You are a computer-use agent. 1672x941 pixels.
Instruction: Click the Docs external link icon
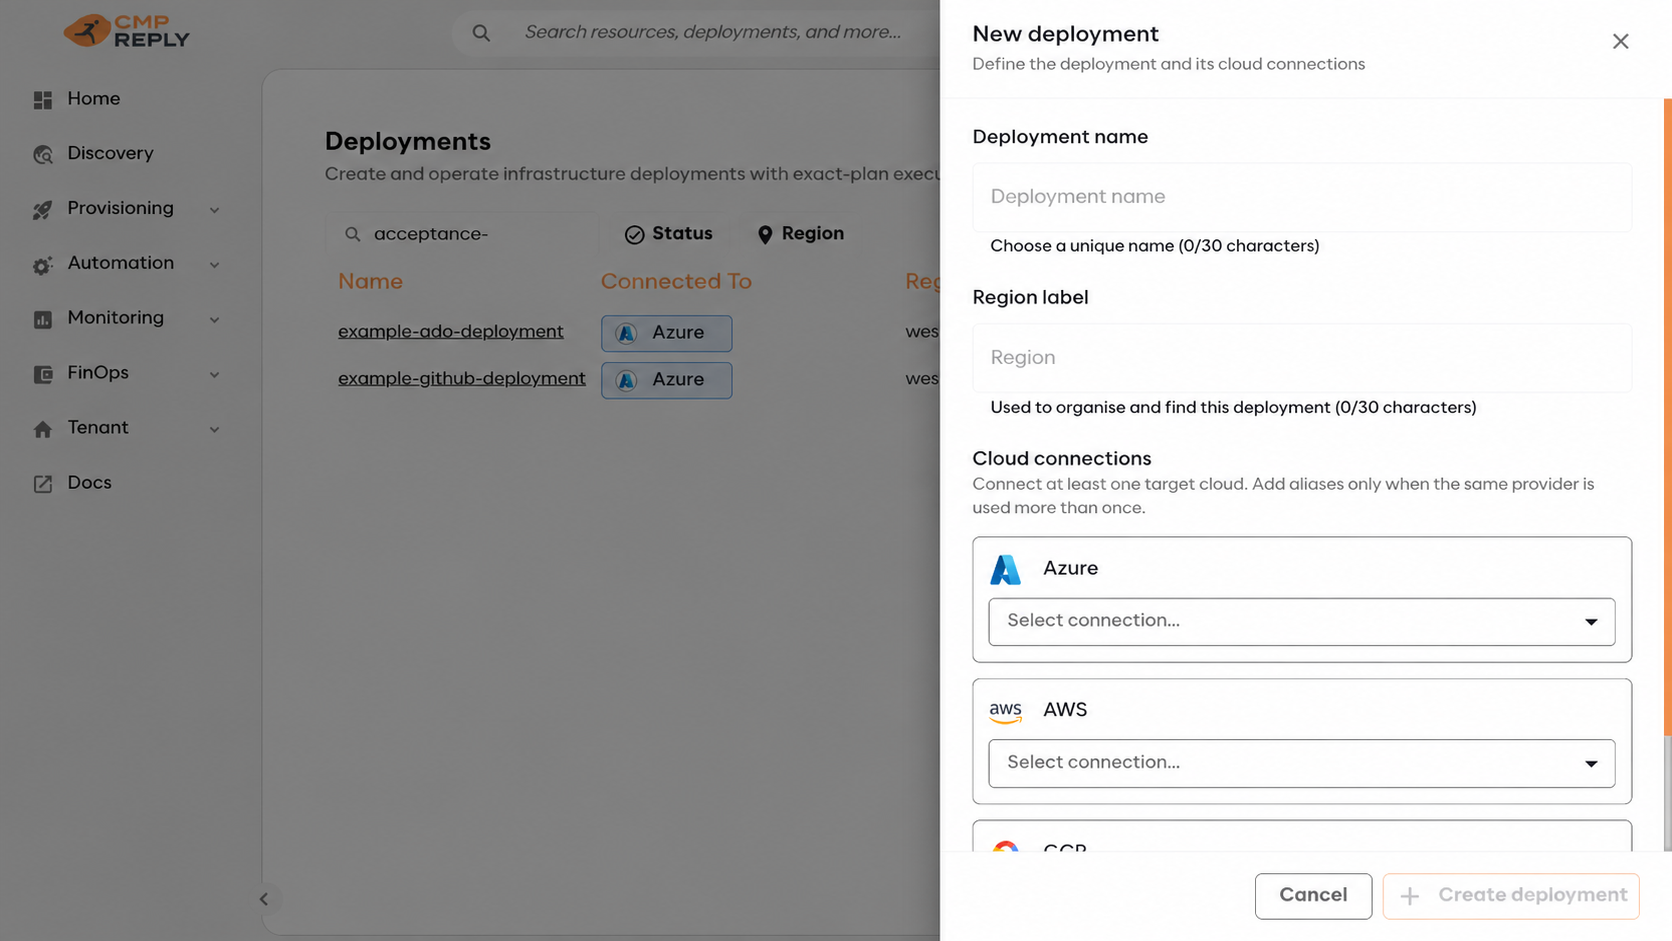[42, 484]
